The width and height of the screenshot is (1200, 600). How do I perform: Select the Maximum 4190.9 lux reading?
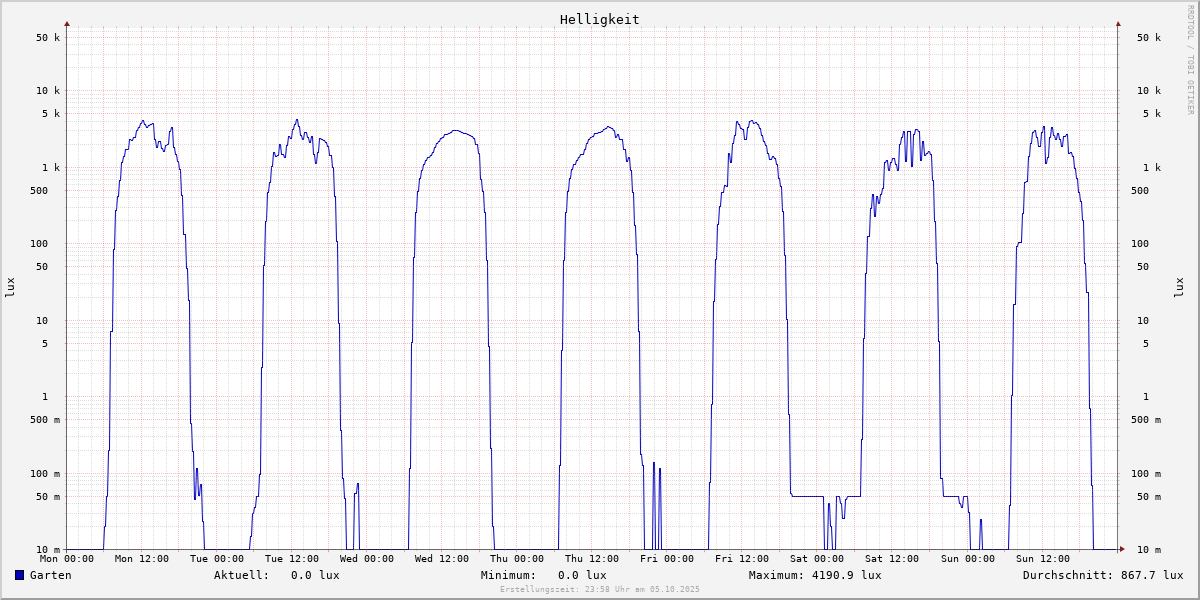(x=845, y=575)
